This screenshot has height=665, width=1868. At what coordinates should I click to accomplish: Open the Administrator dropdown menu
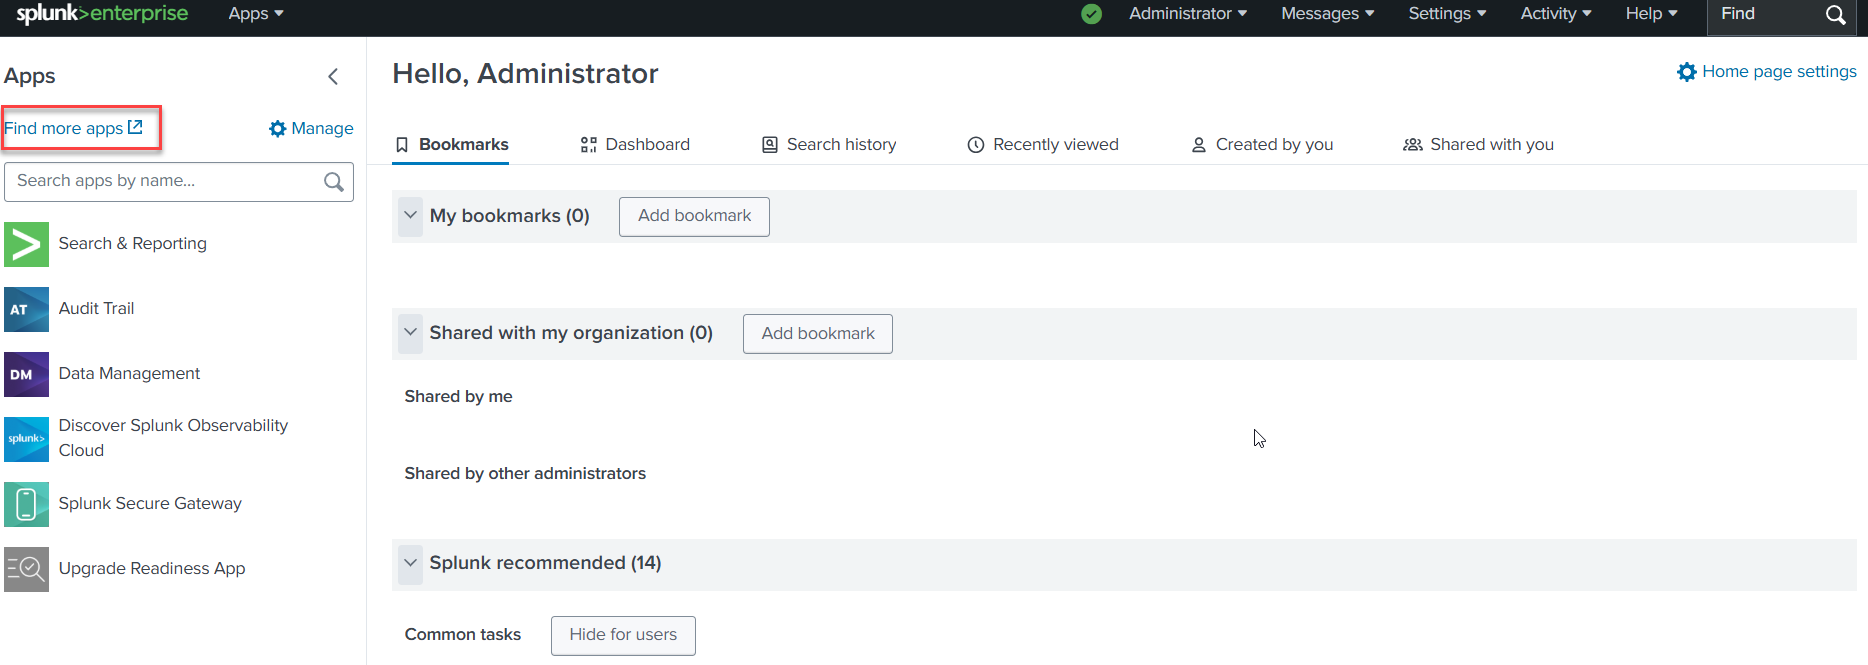pos(1187,14)
